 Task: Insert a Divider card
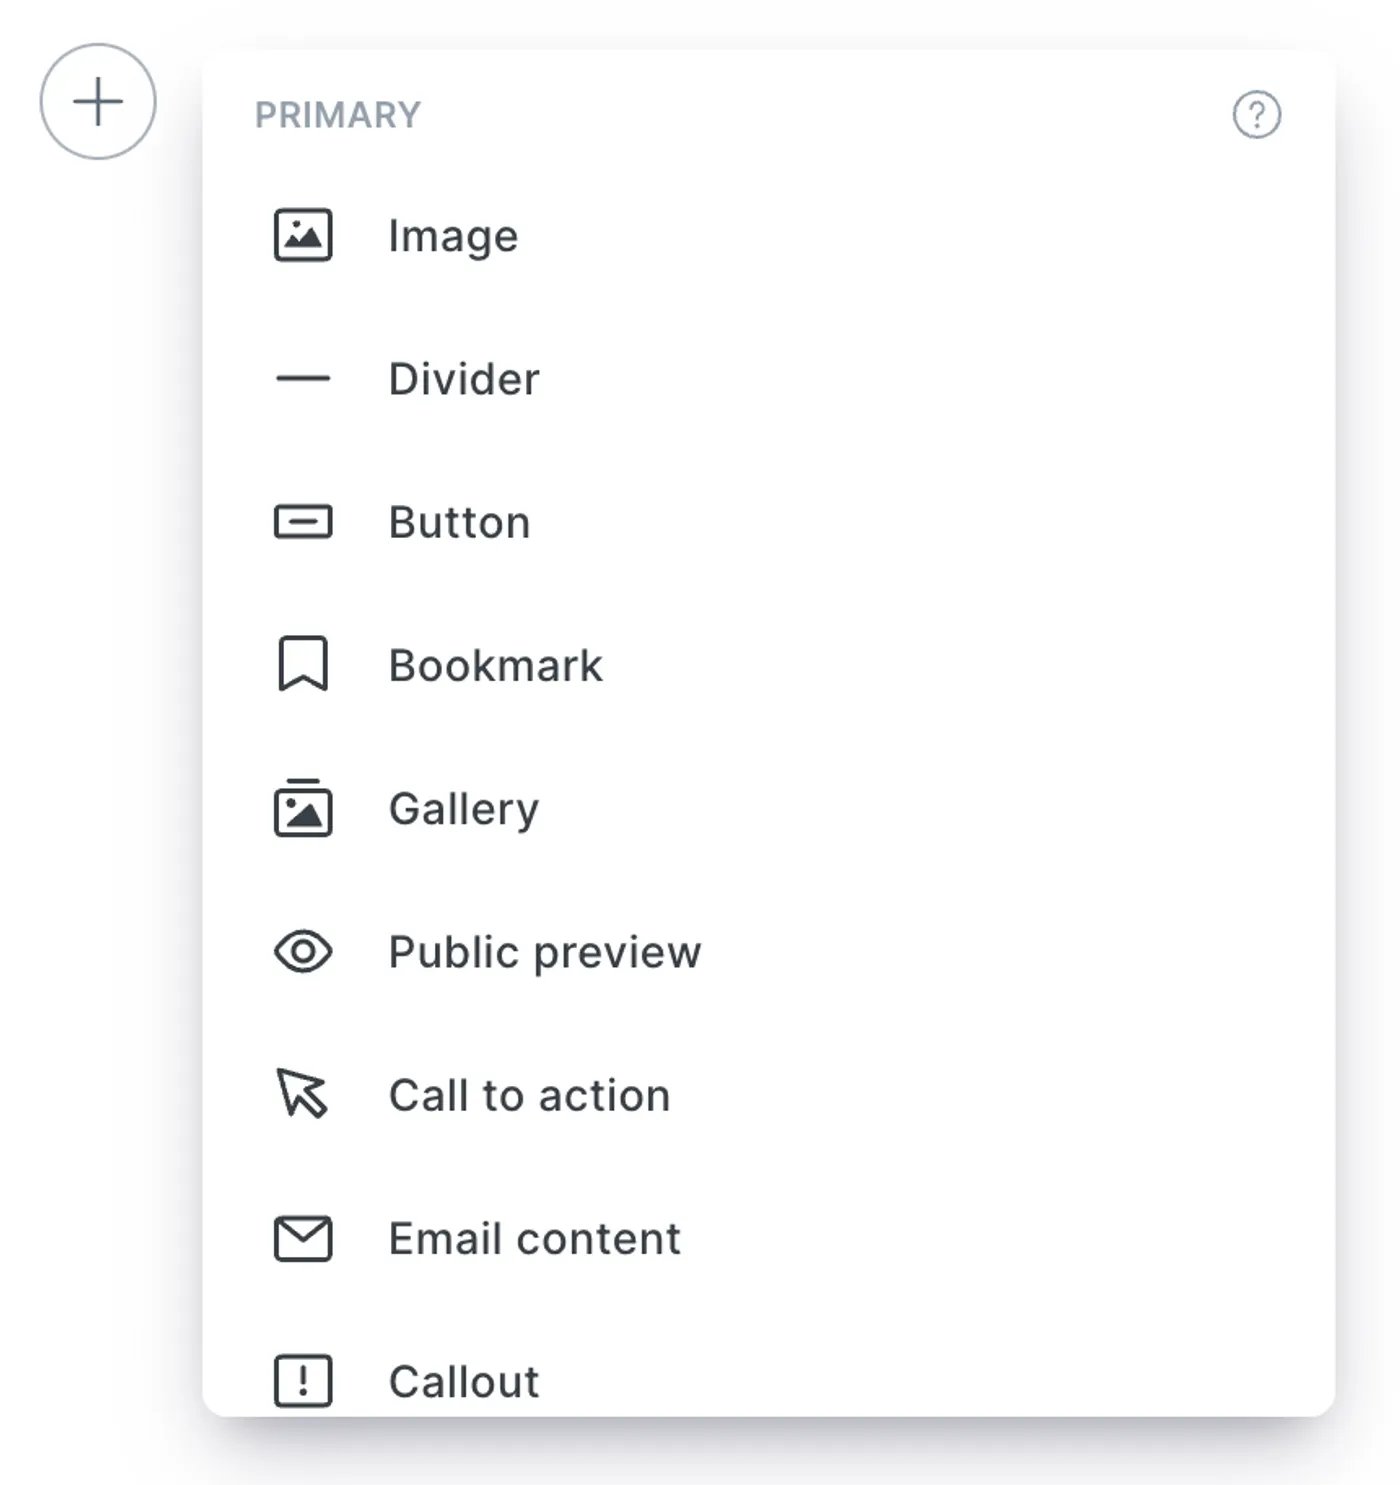pyautogui.click(x=768, y=379)
